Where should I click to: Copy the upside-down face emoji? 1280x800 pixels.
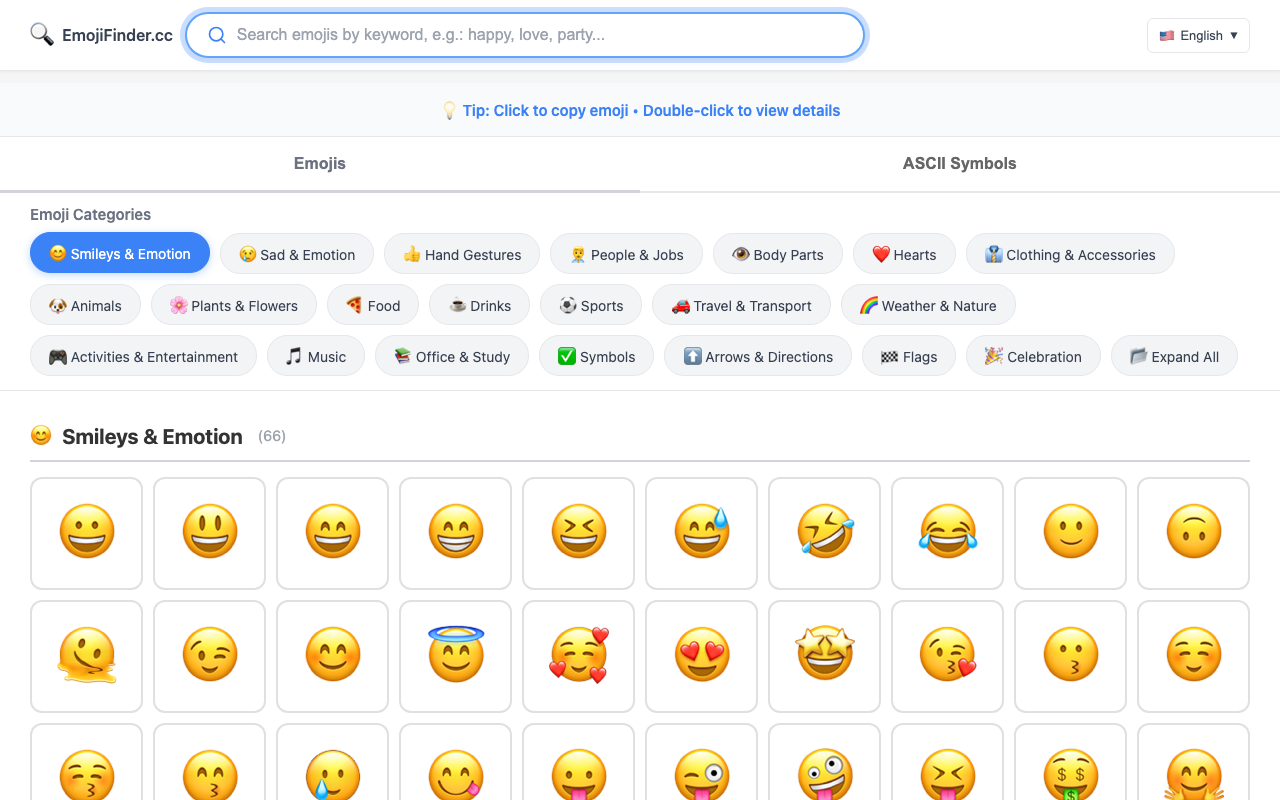click(x=1193, y=533)
